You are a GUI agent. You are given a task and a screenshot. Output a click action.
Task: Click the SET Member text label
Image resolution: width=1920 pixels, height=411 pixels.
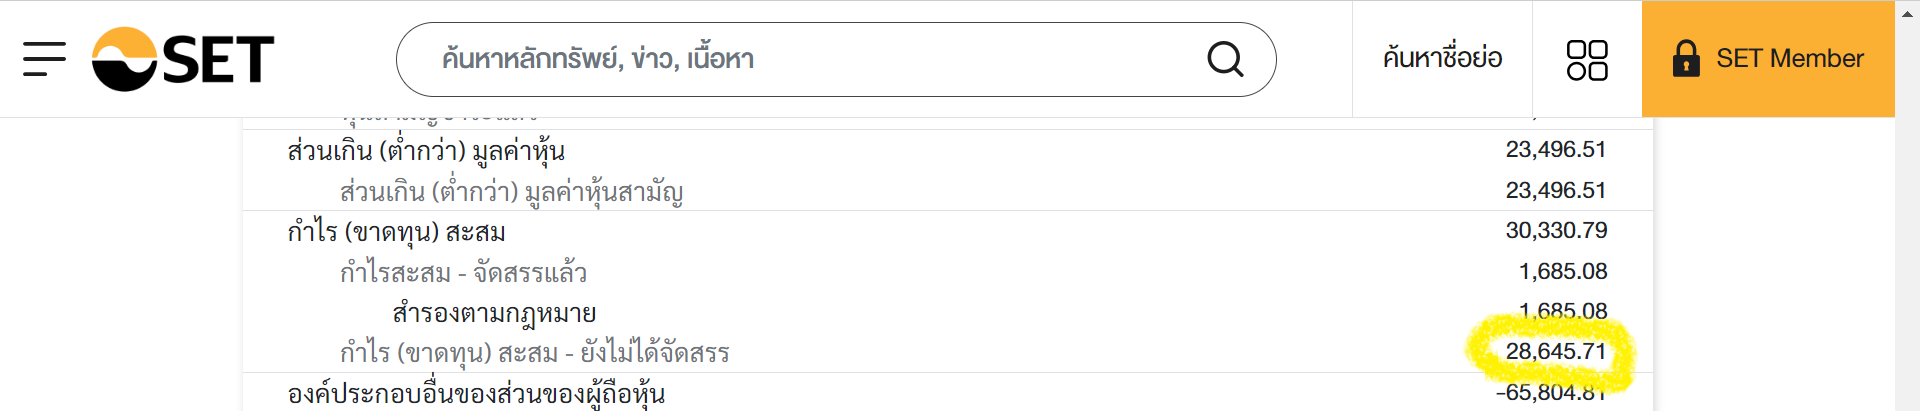pyautogui.click(x=1789, y=59)
